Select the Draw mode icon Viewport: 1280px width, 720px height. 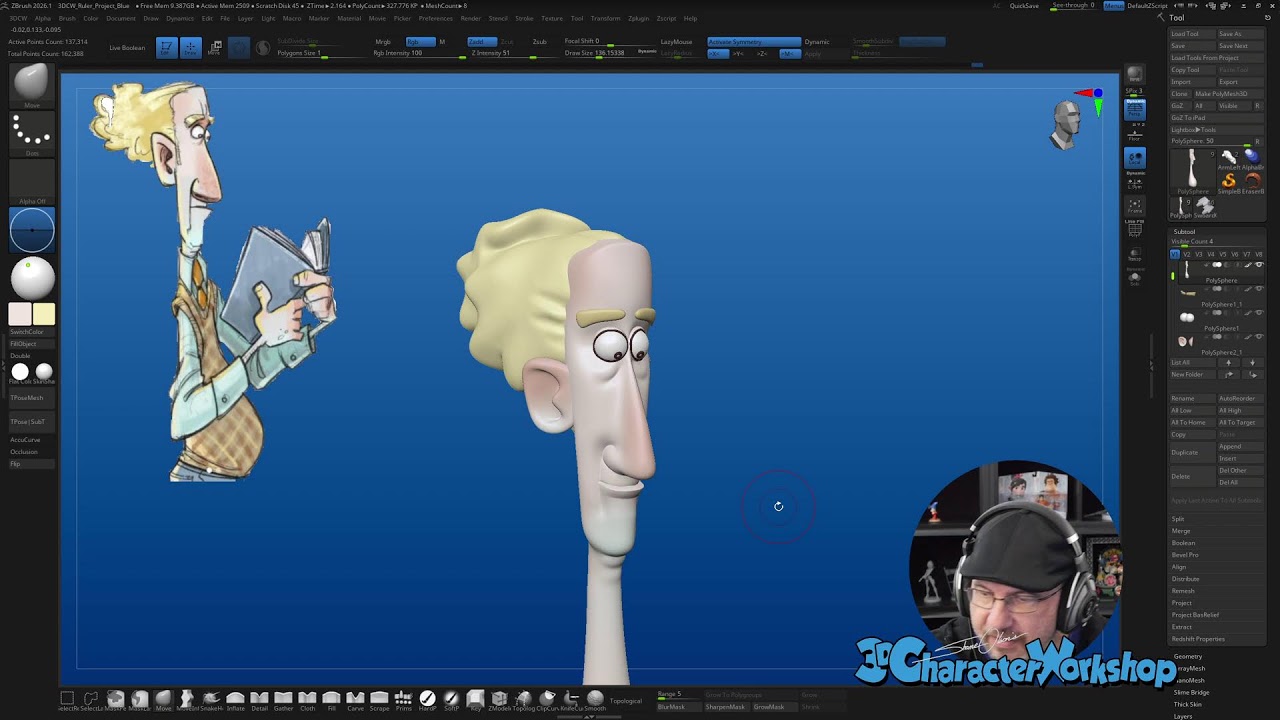[x=190, y=47]
